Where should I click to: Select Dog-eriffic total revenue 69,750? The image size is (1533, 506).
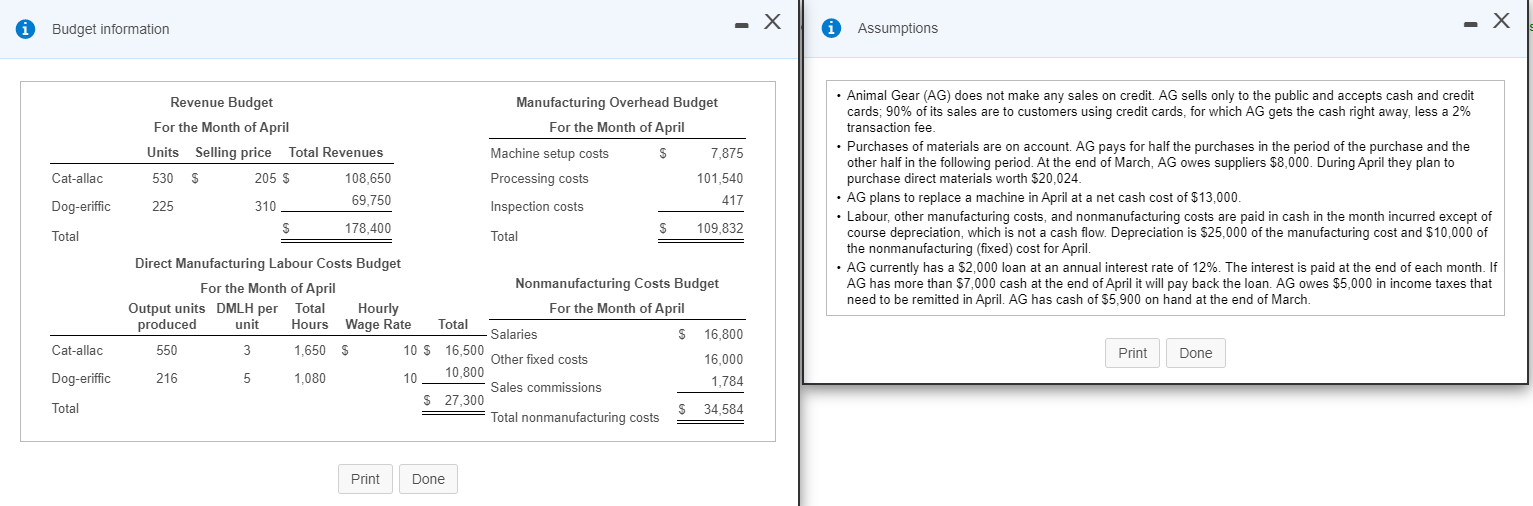click(x=372, y=200)
